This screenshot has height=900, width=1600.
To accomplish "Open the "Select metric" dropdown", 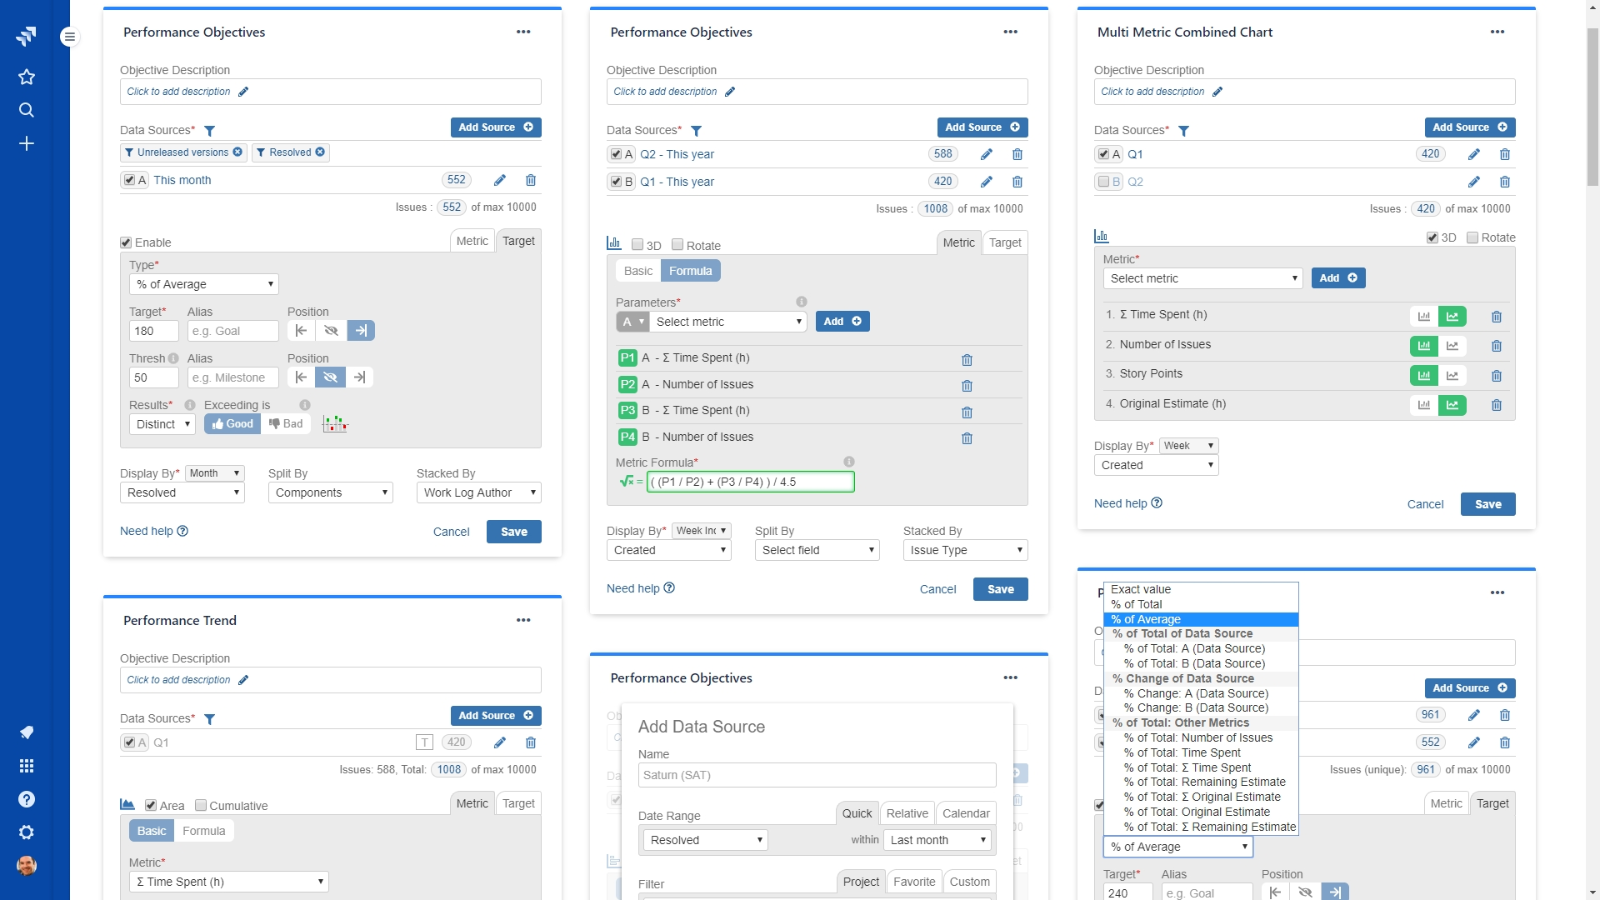I will 1202,278.
